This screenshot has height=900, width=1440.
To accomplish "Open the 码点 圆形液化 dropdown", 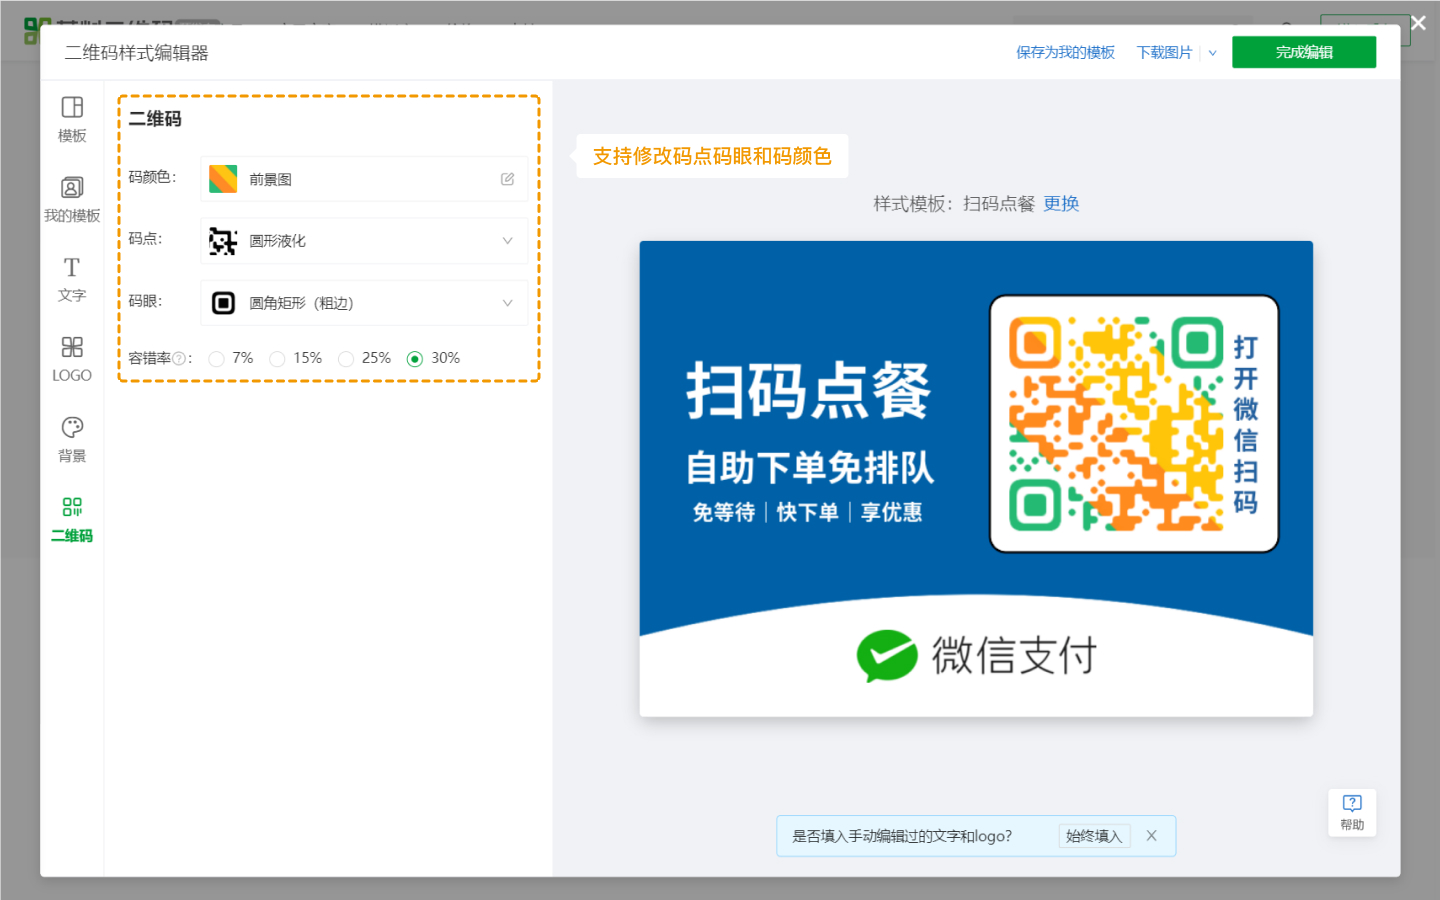I will tap(364, 241).
